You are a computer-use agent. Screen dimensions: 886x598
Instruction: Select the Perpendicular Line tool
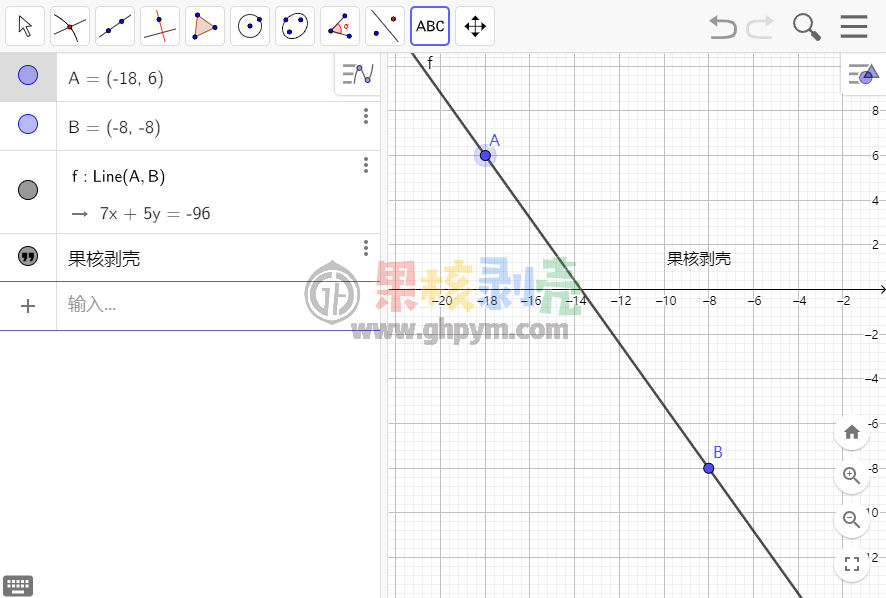[160, 26]
